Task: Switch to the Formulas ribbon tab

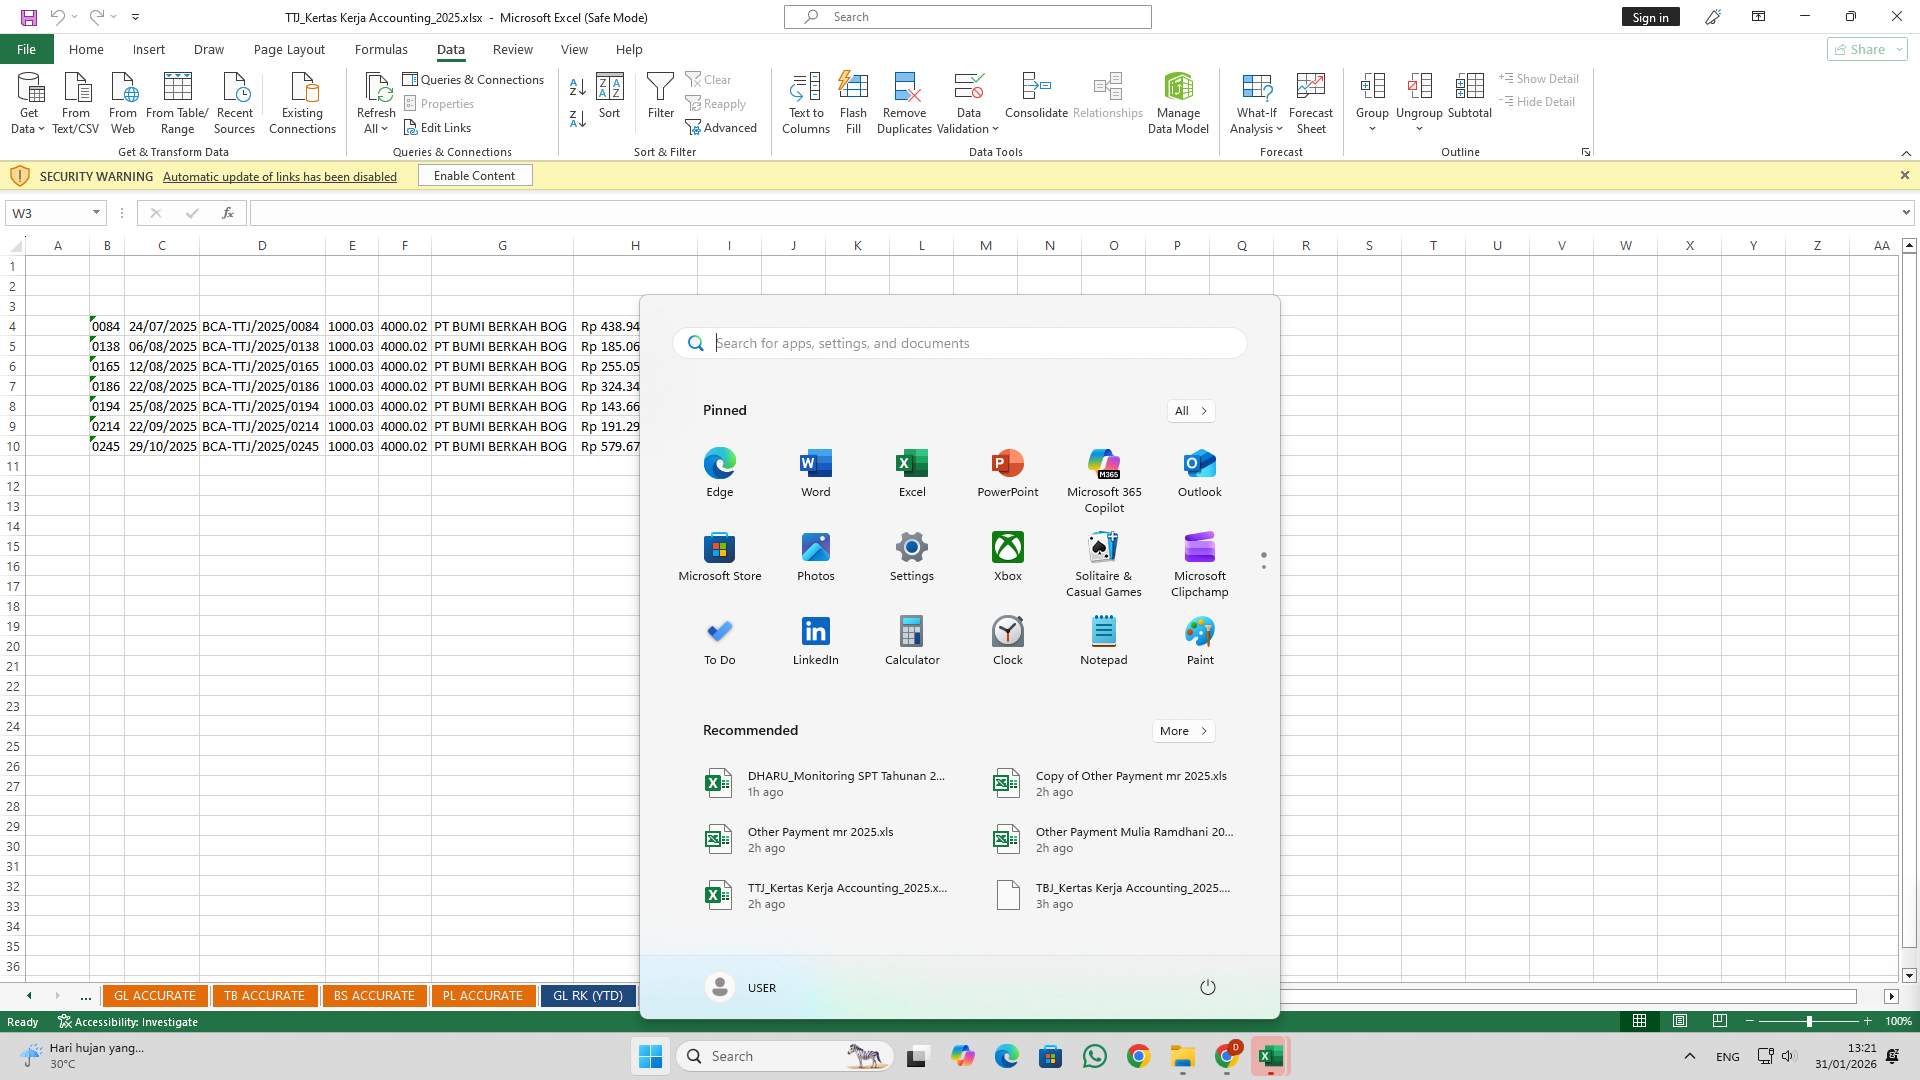Action: coord(381,49)
